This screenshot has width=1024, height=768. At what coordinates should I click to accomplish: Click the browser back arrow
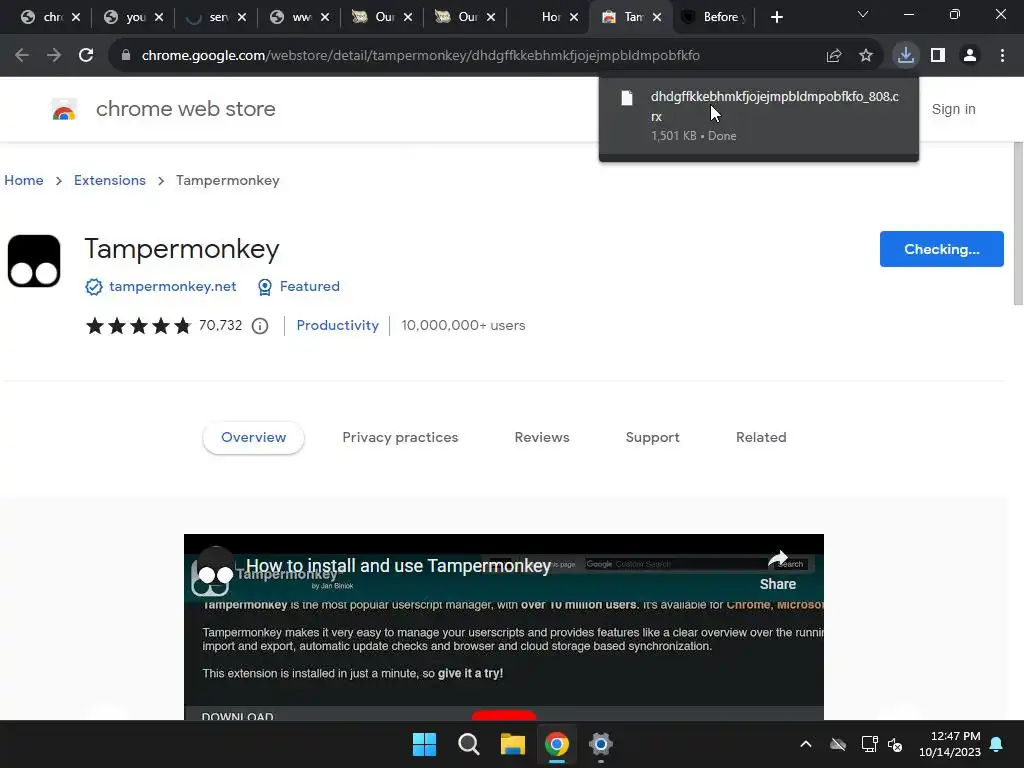point(22,56)
